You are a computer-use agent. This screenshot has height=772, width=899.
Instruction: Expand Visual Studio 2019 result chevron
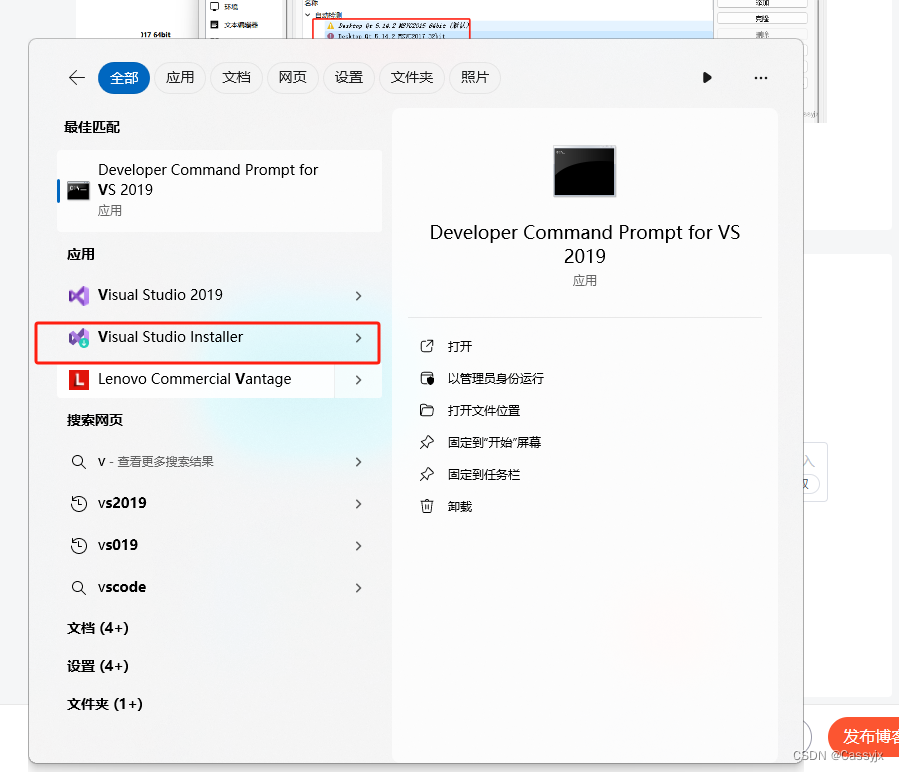(x=358, y=296)
